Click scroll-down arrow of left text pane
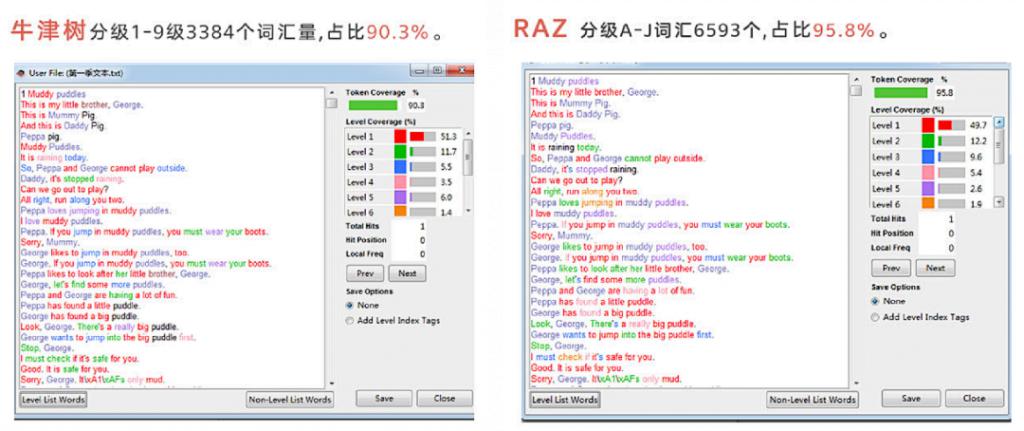 [x=331, y=384]
